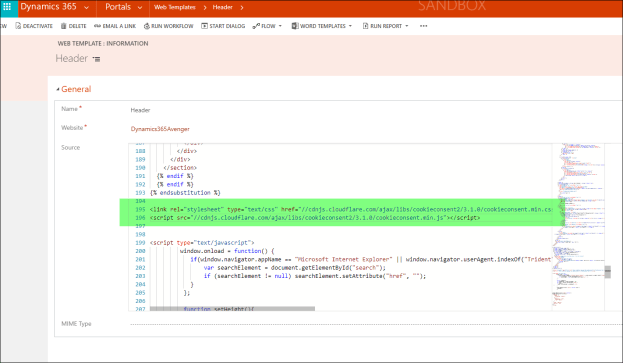Viewport: 623px width, 363px height.
Task: Open the Header record list menu icon
Action: point(96,59)
